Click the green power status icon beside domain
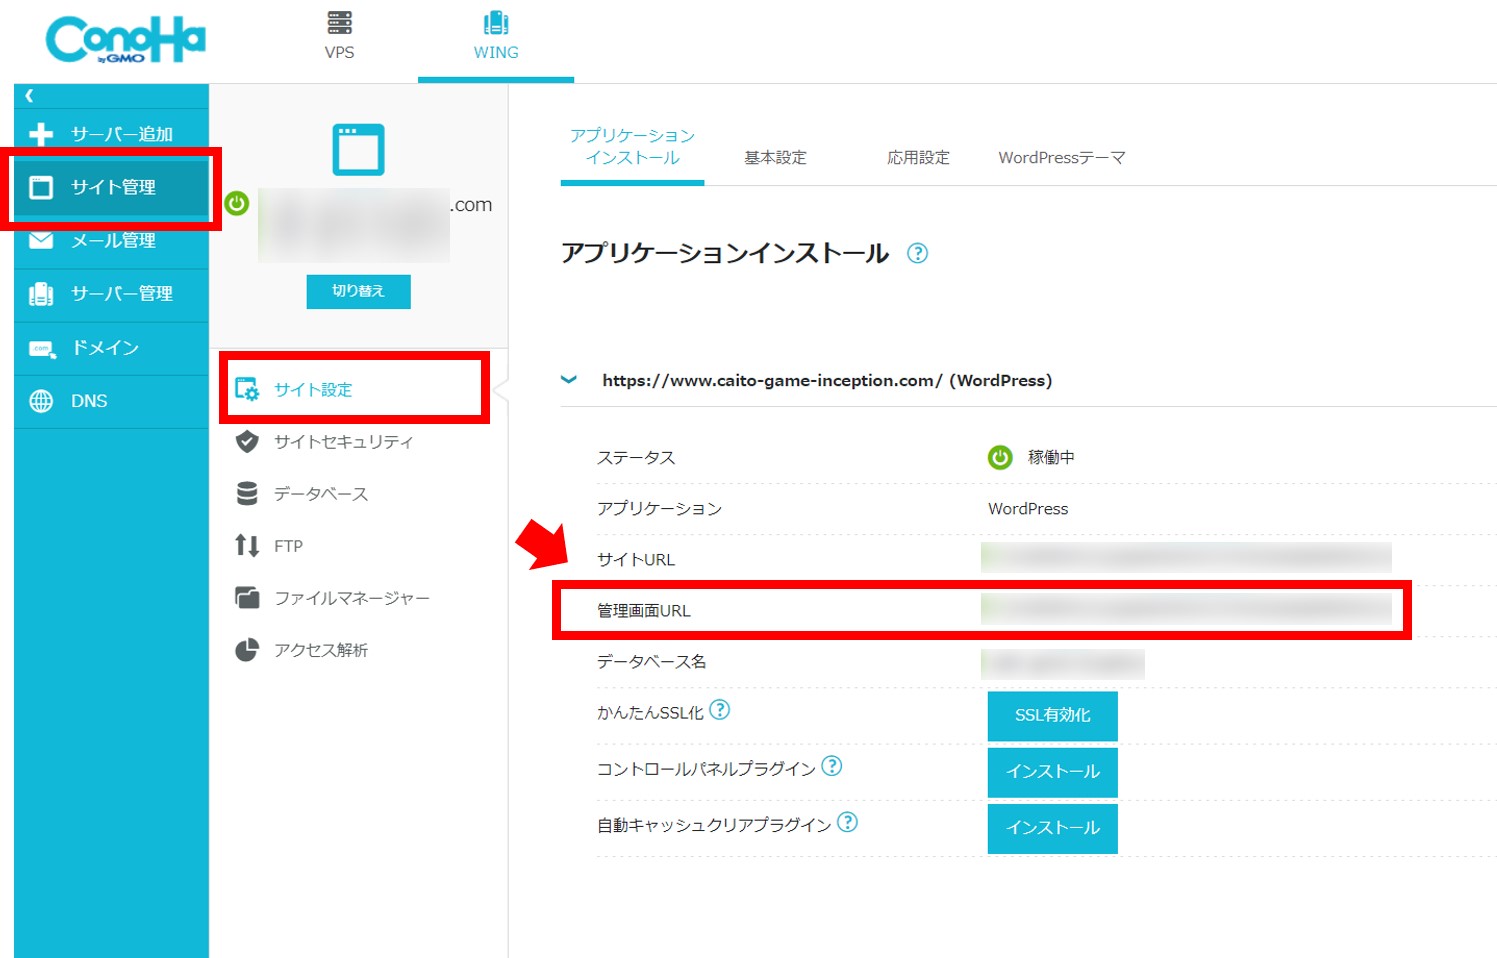The width and height of the screenshot is (1497, 958). pos(237,203)
